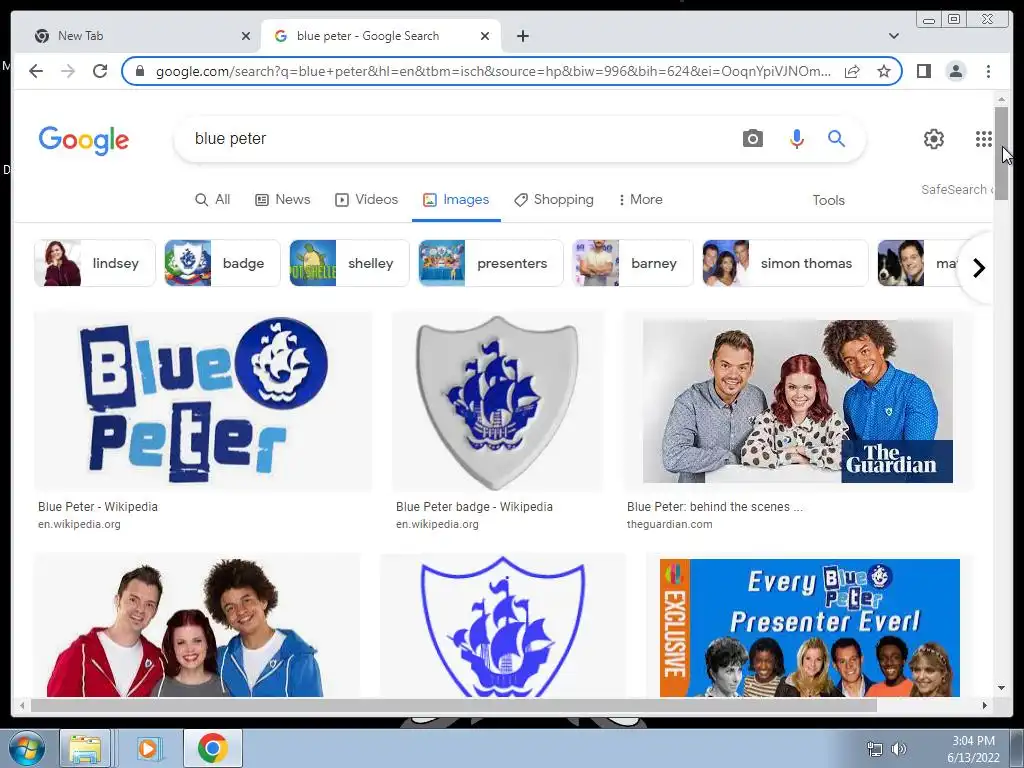Expand the More search options menu
This screenshot has width=1024, height=768.
(x=641, y=200)
